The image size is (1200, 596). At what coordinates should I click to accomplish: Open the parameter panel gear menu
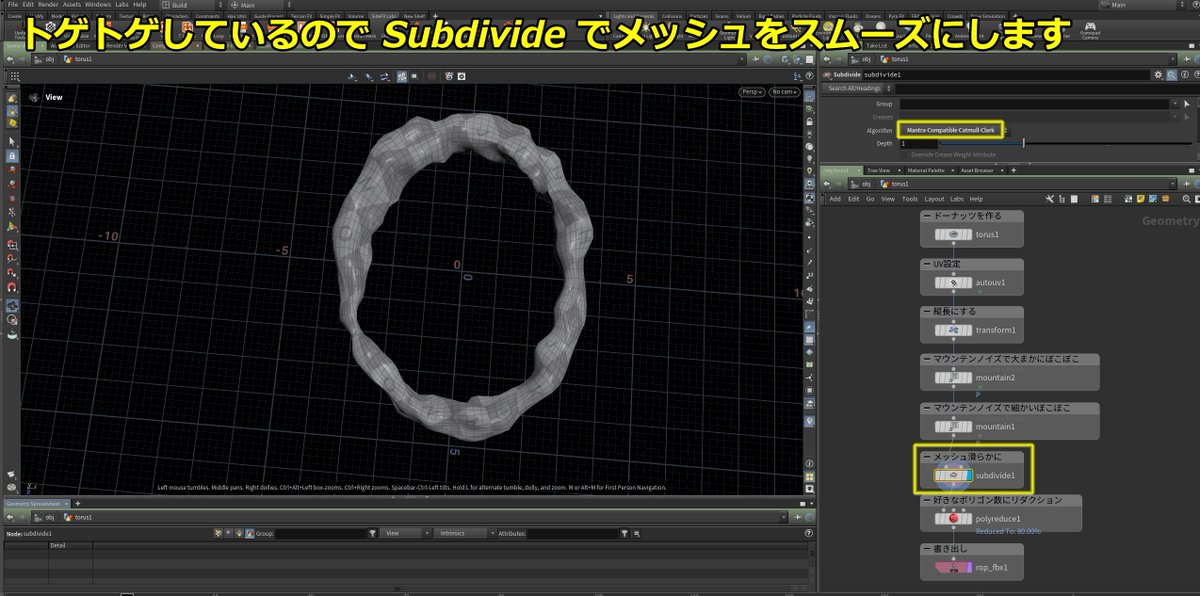(x=1157, y=74)
